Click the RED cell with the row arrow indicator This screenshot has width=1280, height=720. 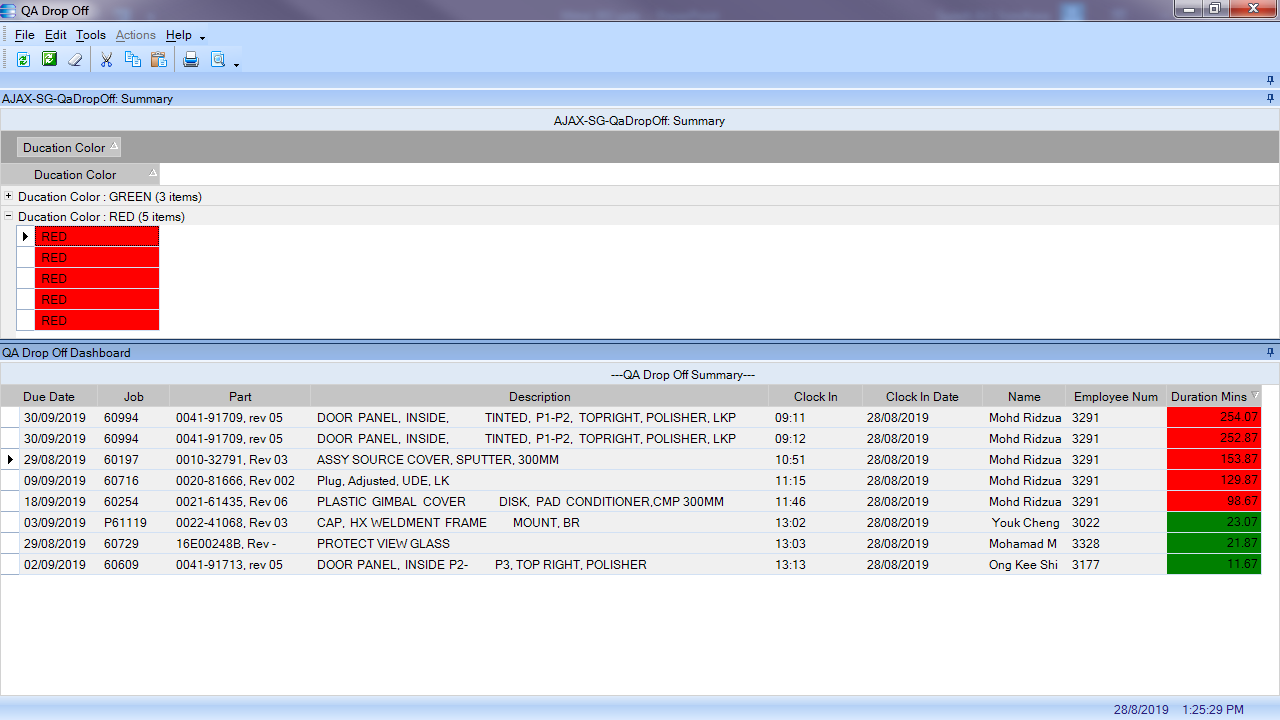click(97, 237)
